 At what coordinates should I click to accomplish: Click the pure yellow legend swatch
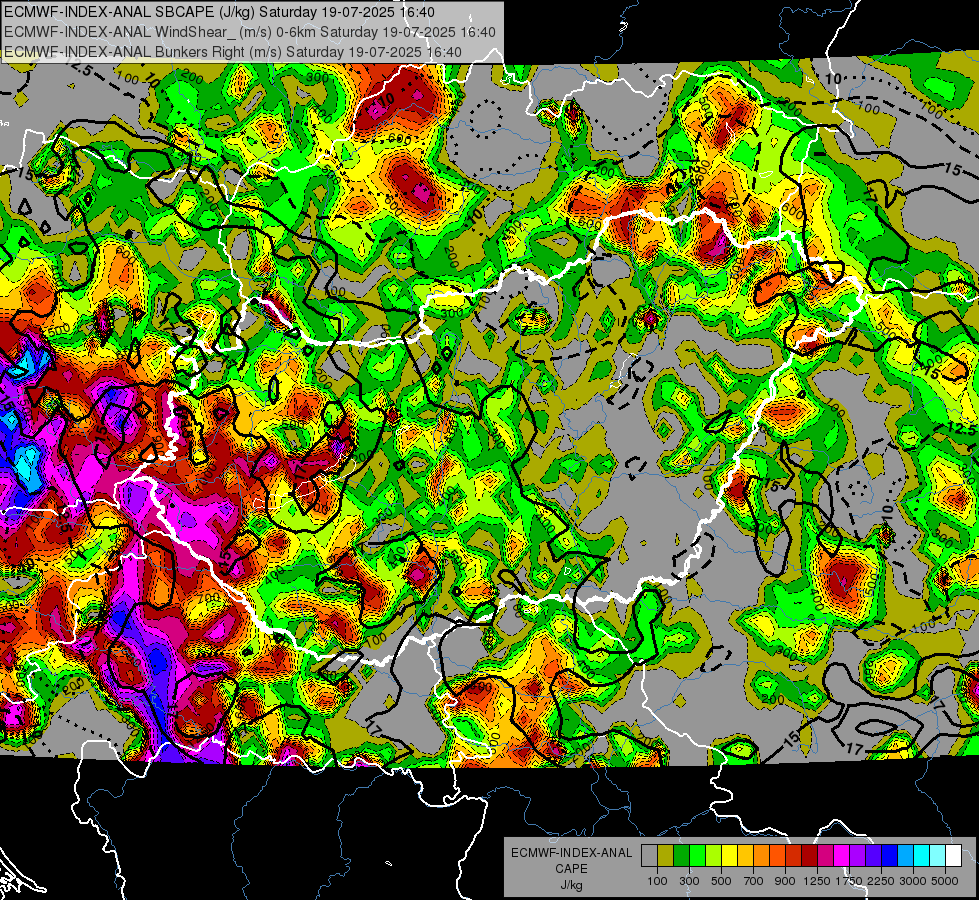[729, 856]
